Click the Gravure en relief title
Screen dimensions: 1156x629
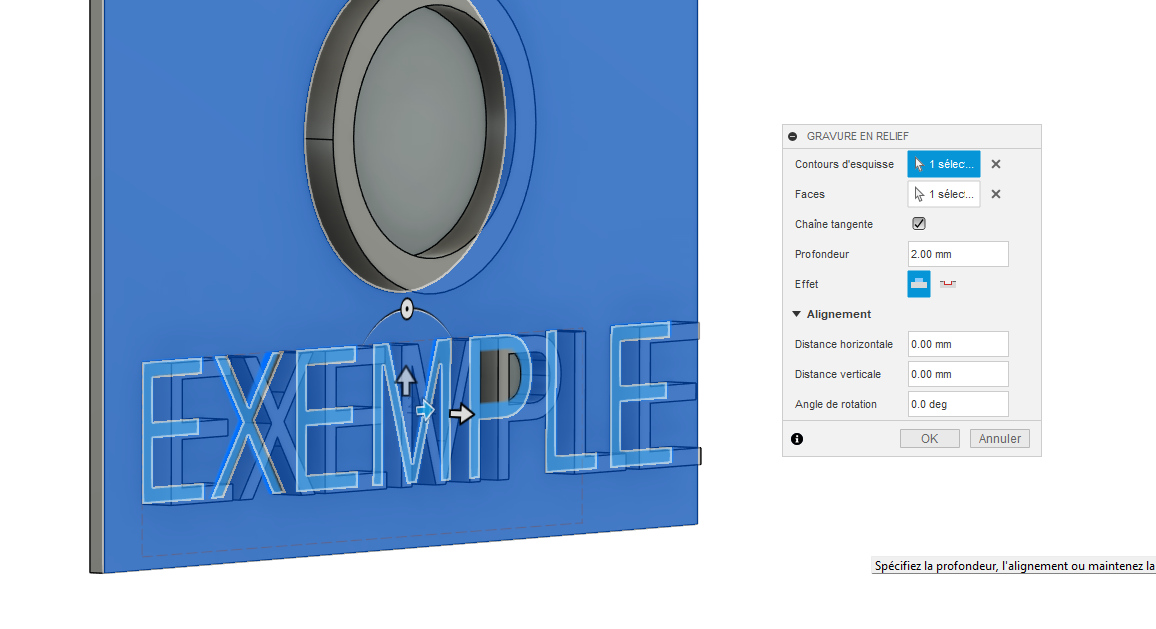coord(857,136)
